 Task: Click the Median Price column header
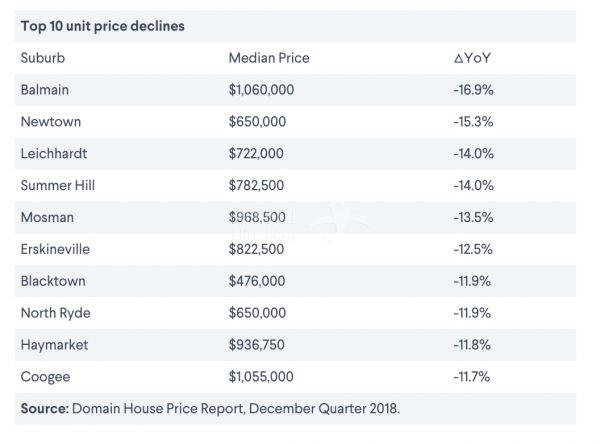coord(269,58)
